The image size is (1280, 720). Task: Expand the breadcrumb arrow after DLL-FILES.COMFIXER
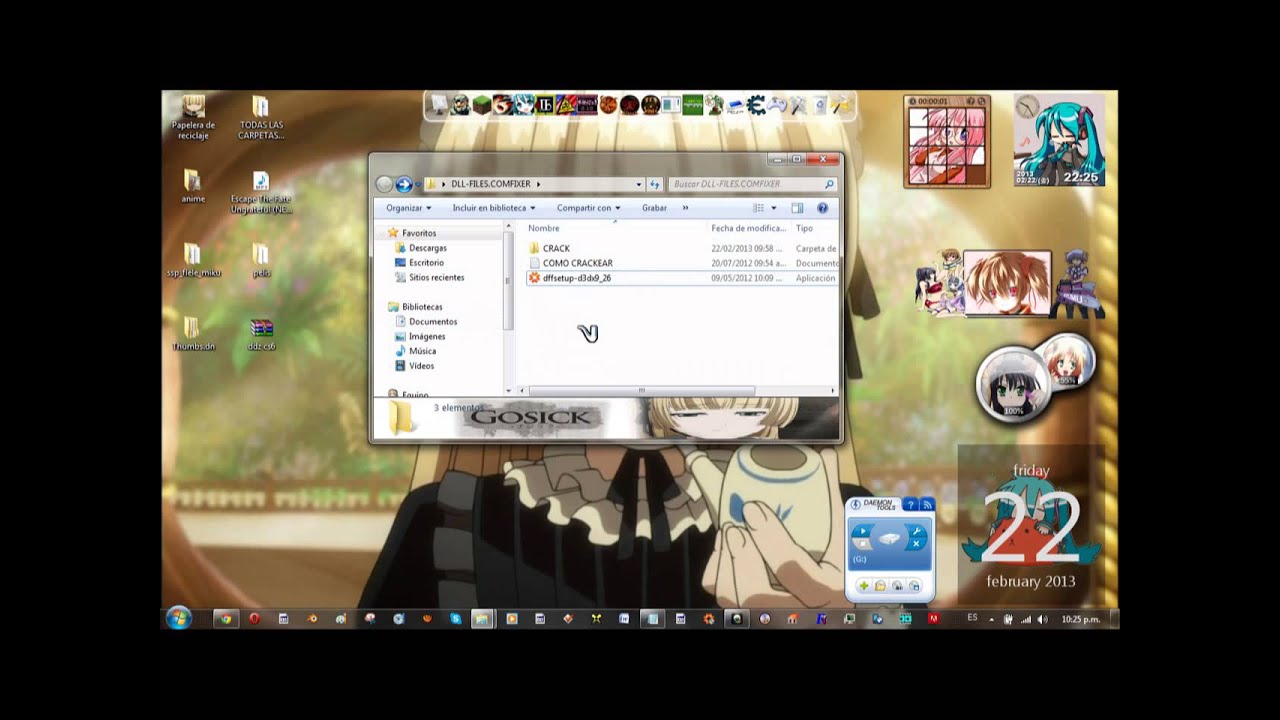538,184
